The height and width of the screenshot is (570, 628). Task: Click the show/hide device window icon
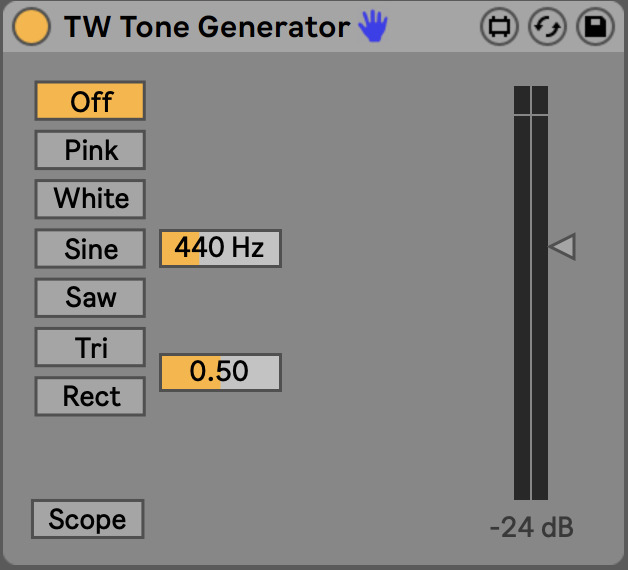pos(498,27)
